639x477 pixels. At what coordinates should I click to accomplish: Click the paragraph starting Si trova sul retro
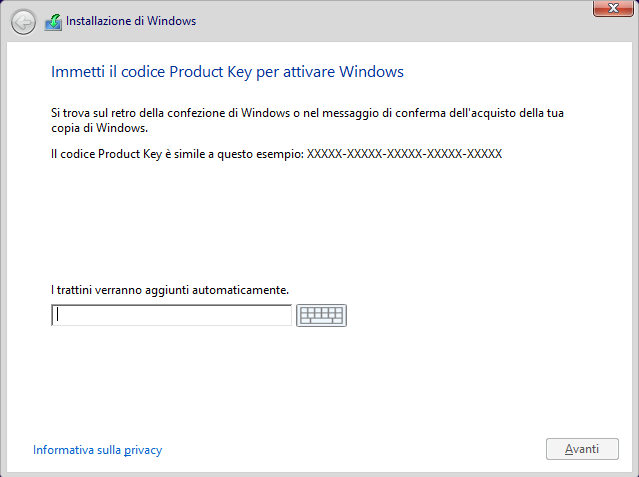(x=307, y=120)
